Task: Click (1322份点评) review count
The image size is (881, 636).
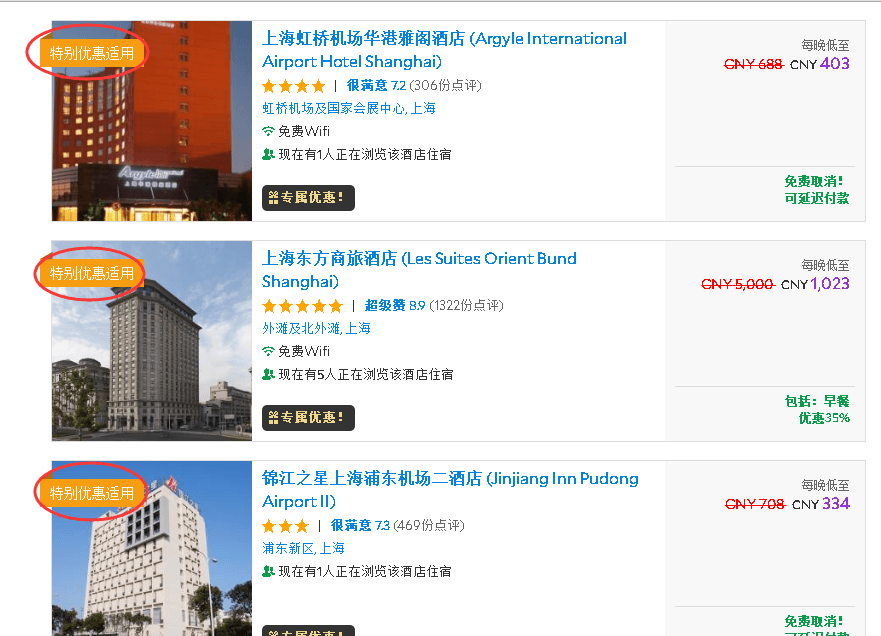Action: 466,306
